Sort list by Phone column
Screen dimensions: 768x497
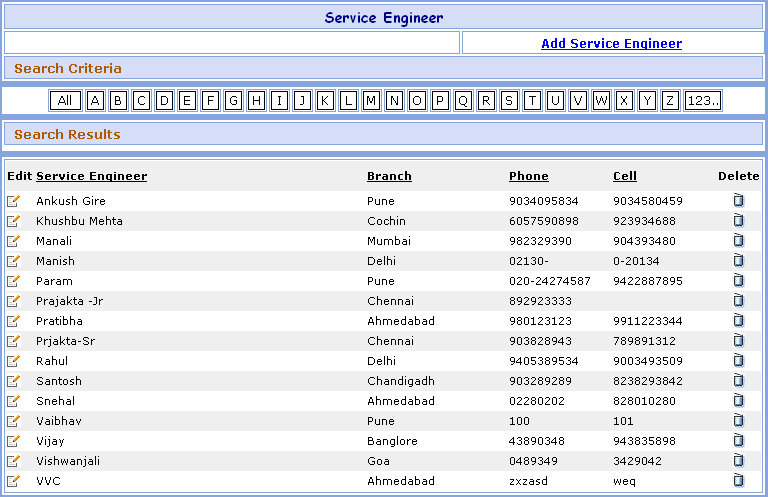click(x=528, y=176)
